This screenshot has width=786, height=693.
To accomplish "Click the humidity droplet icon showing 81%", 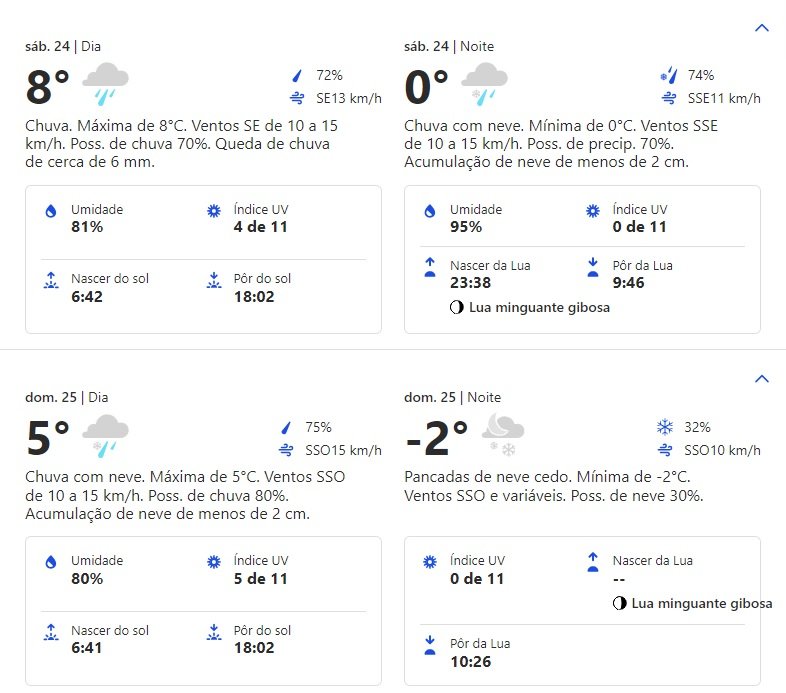I will [x=51, y=211].
